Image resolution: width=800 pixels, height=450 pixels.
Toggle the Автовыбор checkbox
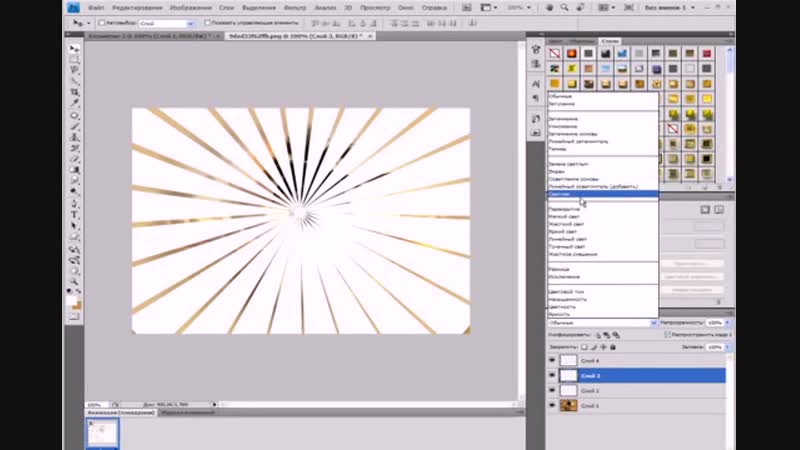click(102, 23)
